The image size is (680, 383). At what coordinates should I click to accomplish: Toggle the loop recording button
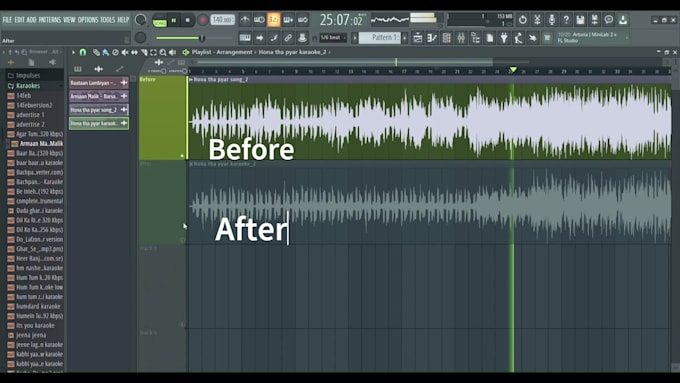tap(303, 20)
